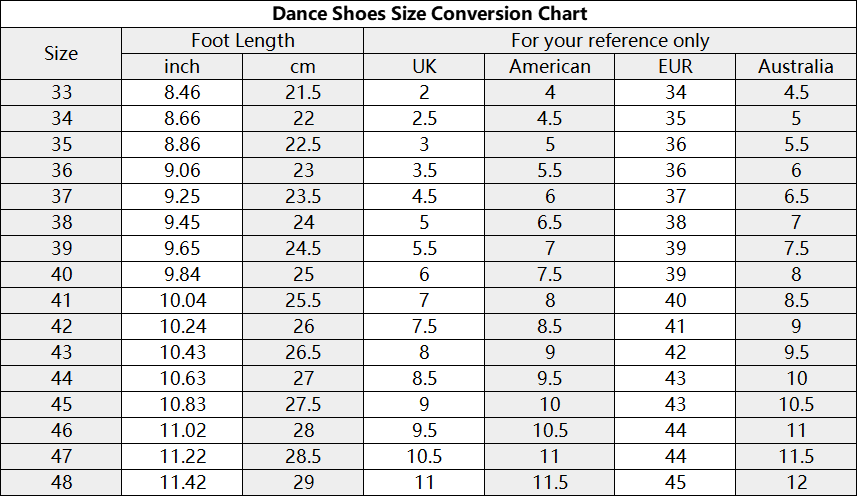Click the Foot Length header cell

(242, 41)
